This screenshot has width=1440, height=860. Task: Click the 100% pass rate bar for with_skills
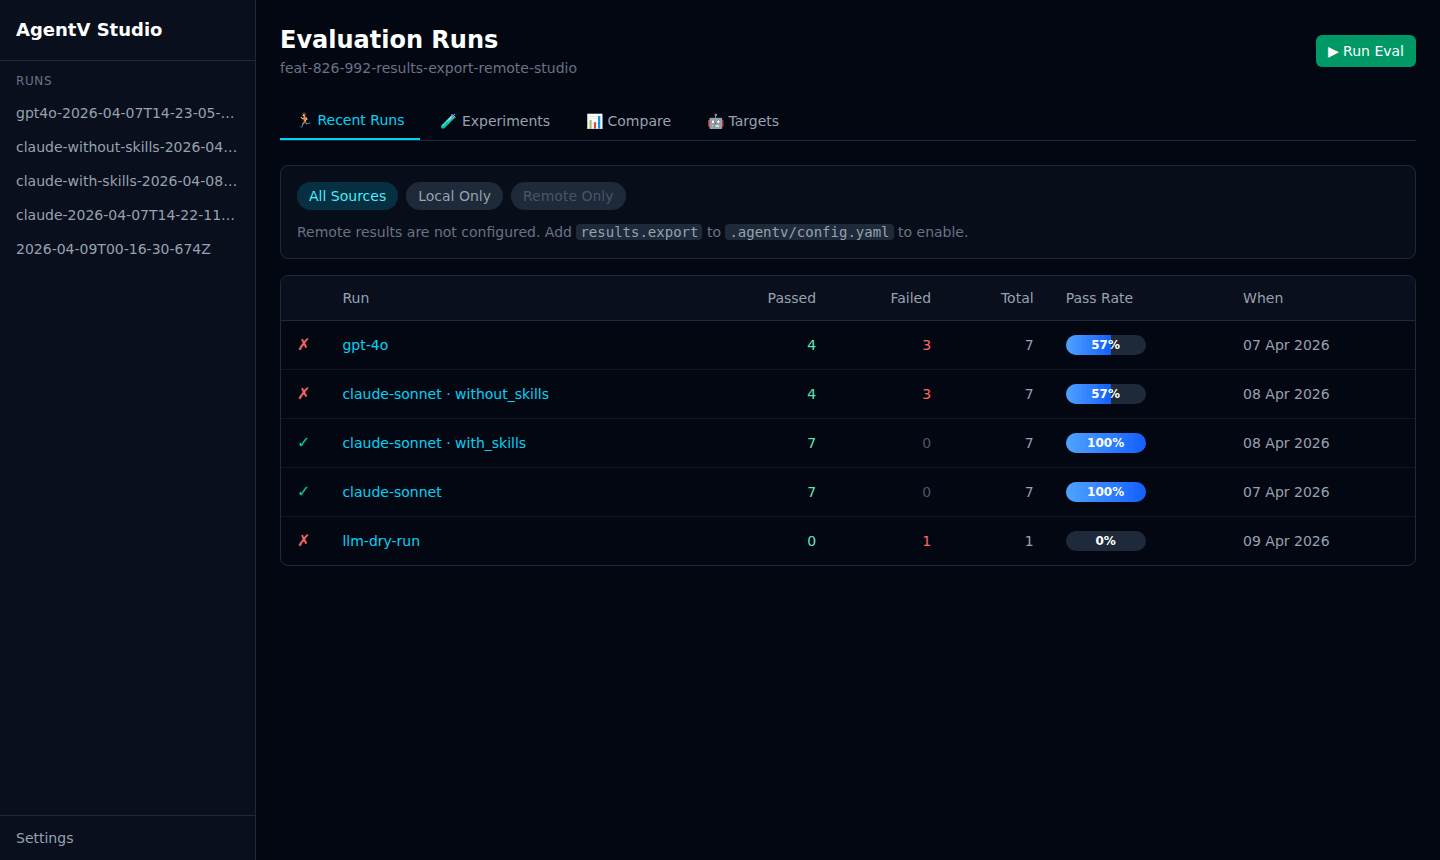(x=1105, y=443)
